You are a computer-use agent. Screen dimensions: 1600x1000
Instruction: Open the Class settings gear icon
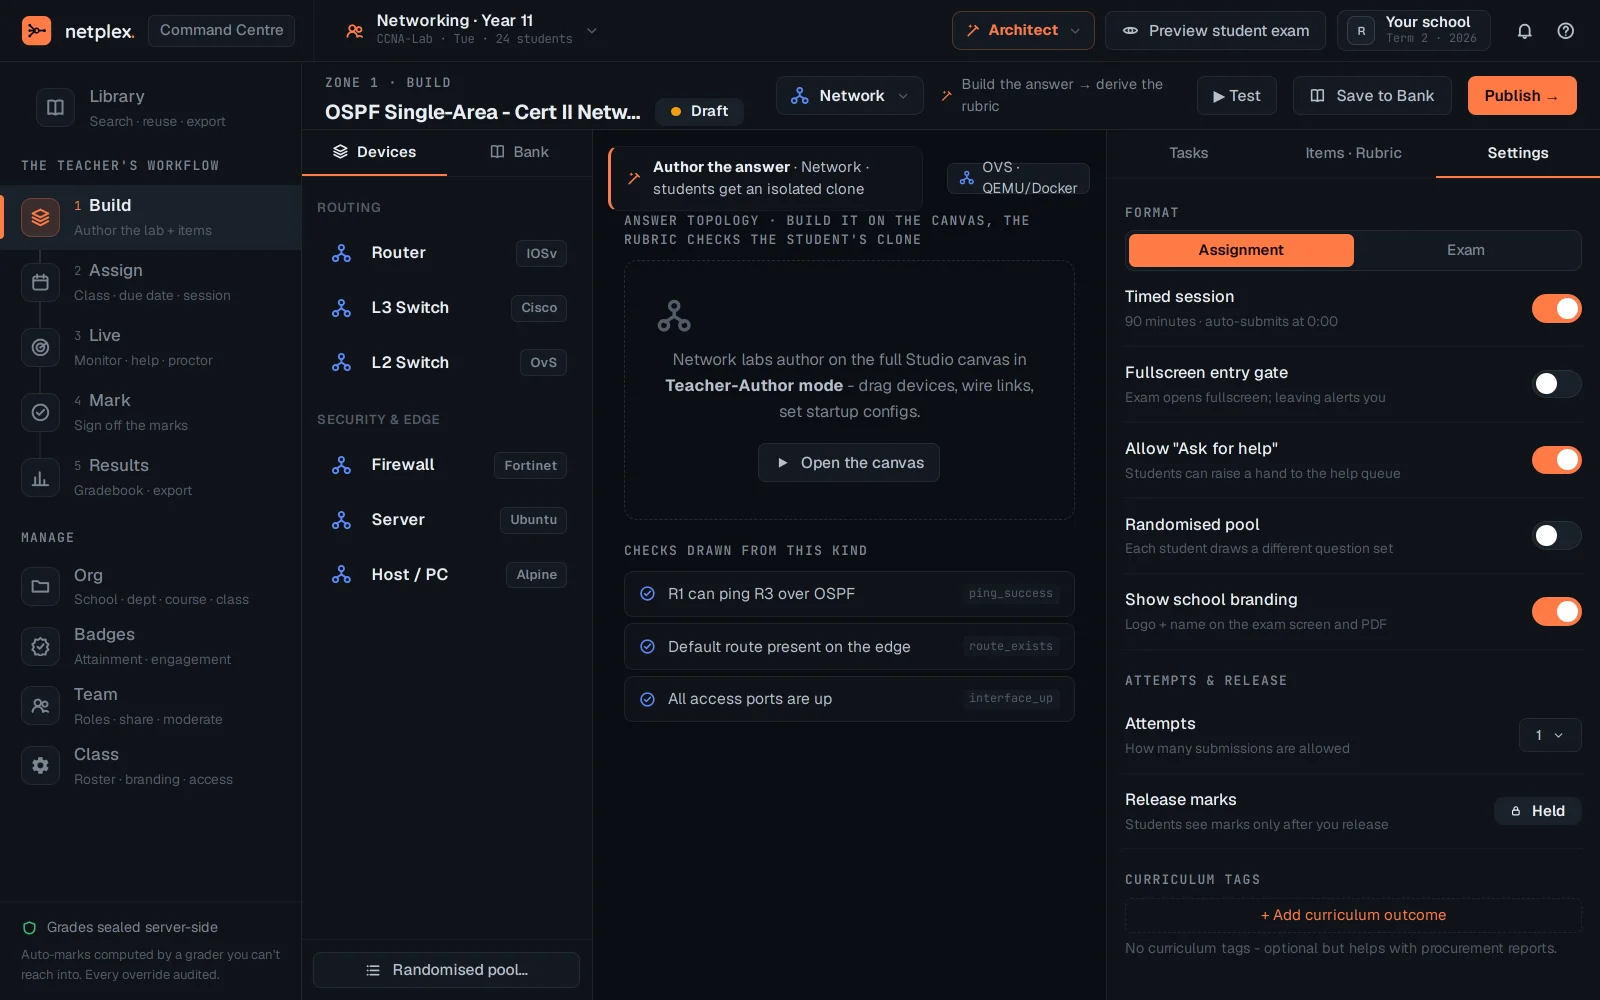coord(40,765)
